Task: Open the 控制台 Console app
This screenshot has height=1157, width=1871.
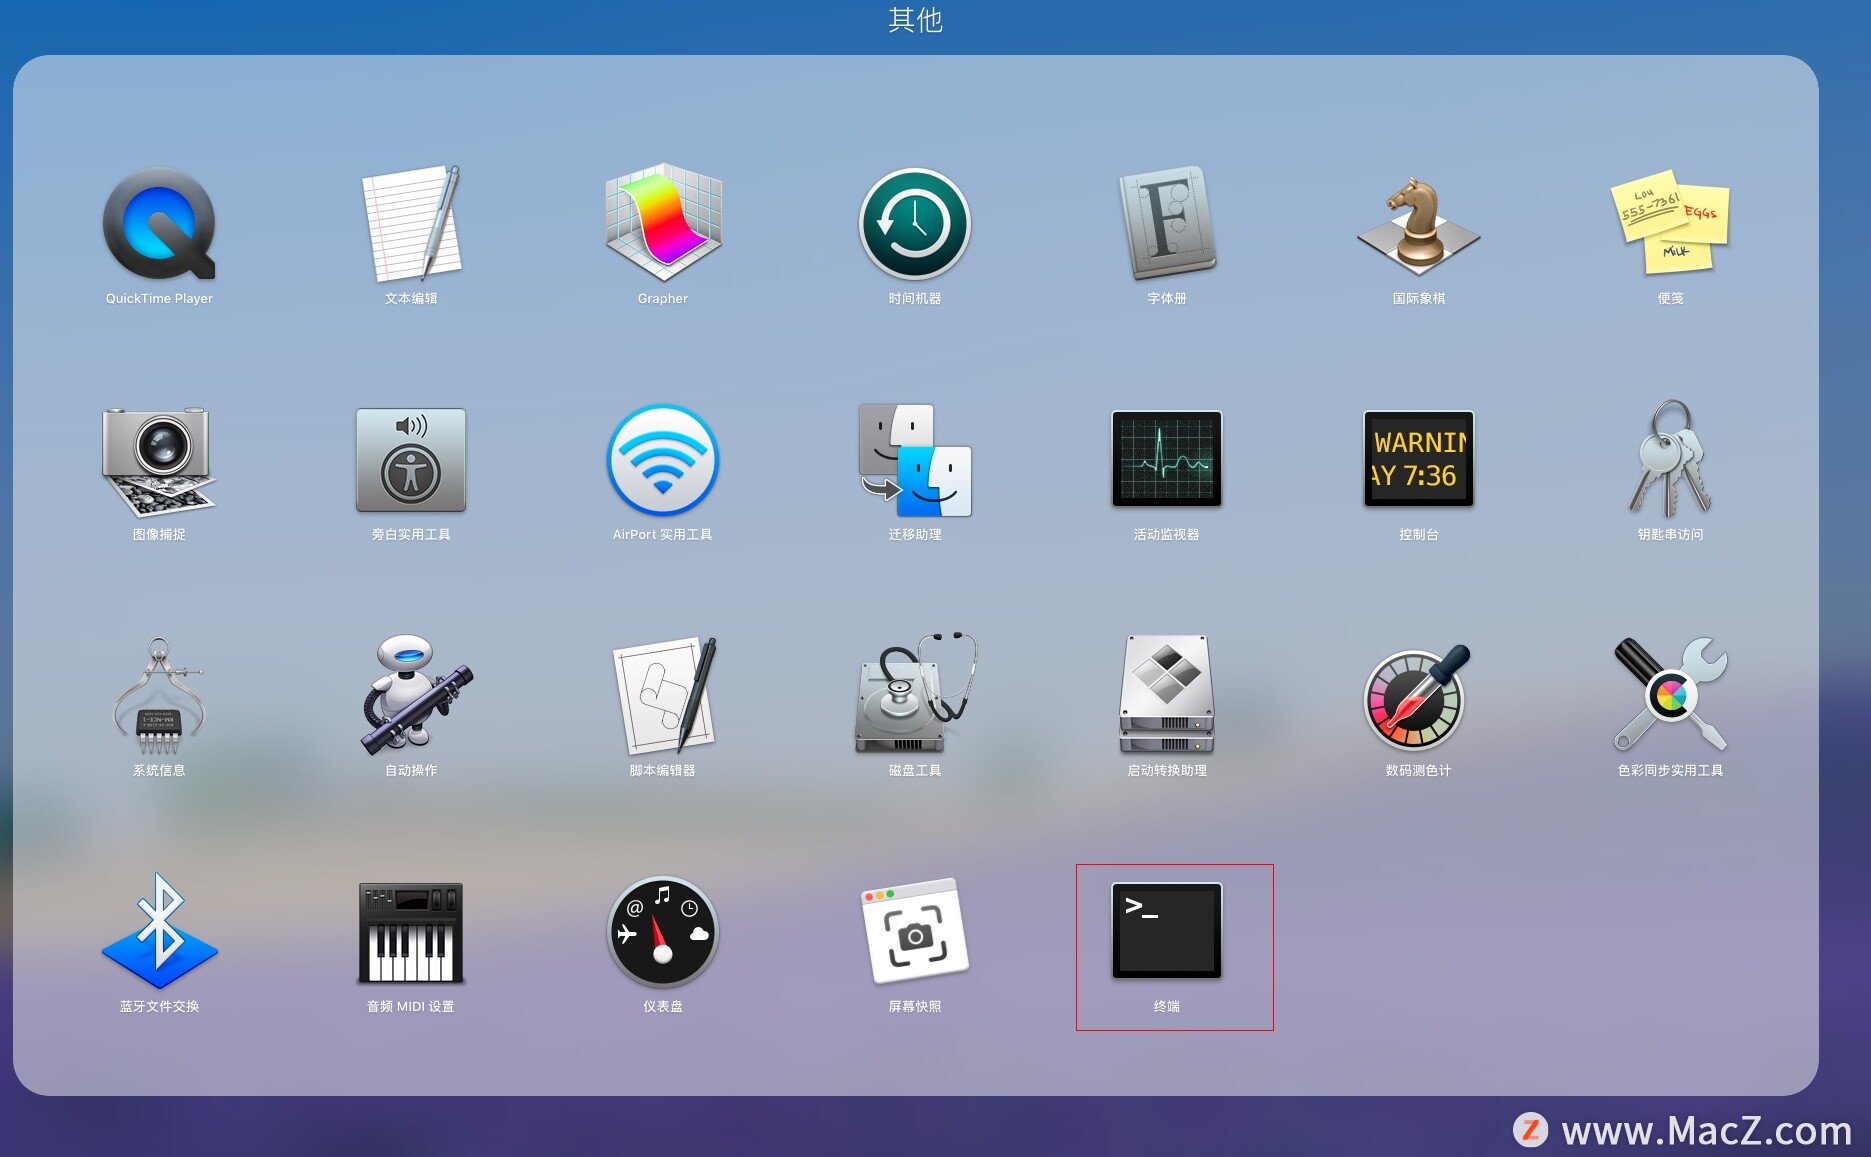Action: pos(1419,459)
